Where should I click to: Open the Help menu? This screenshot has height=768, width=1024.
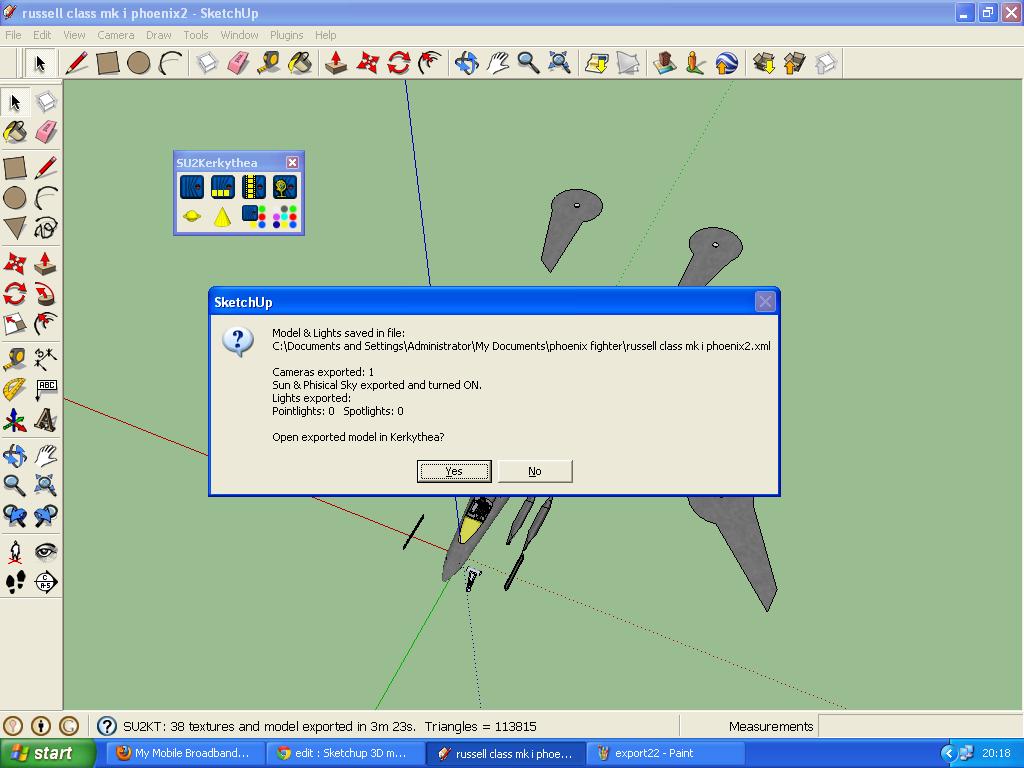[325, 35]
